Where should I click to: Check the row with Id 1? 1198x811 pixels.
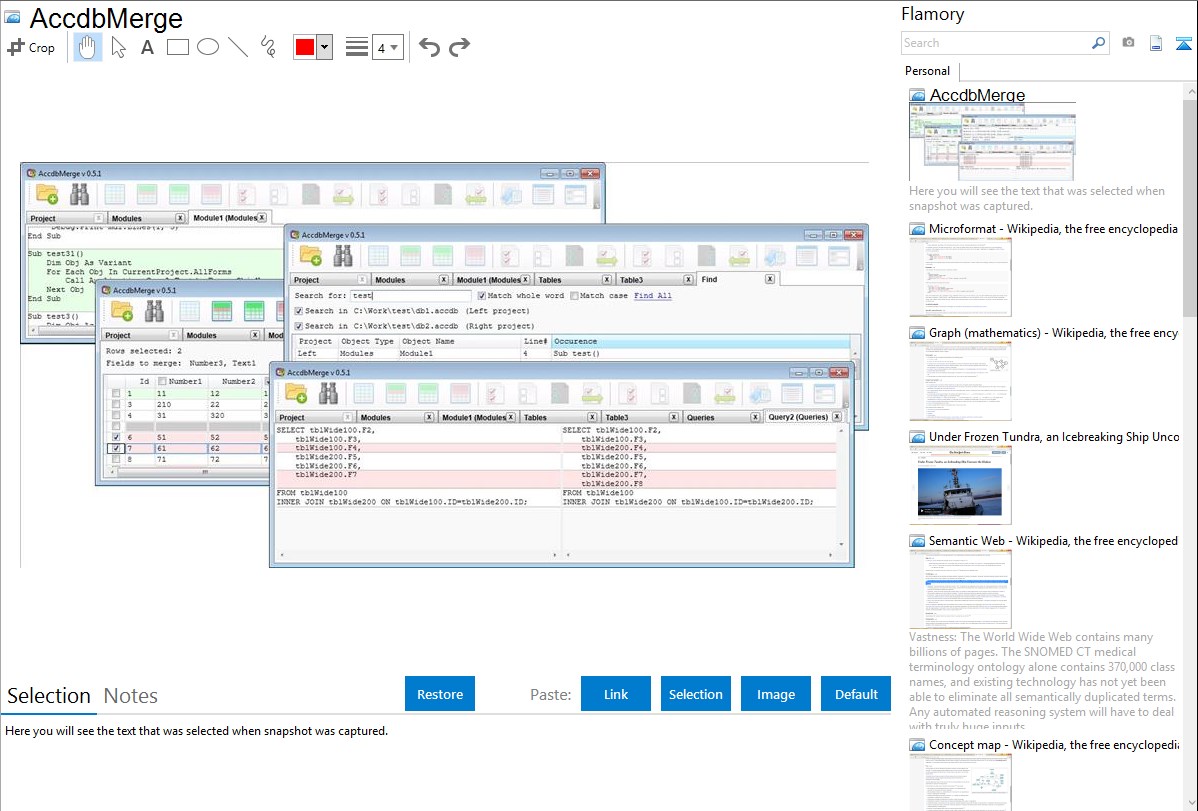coord(116,394)
